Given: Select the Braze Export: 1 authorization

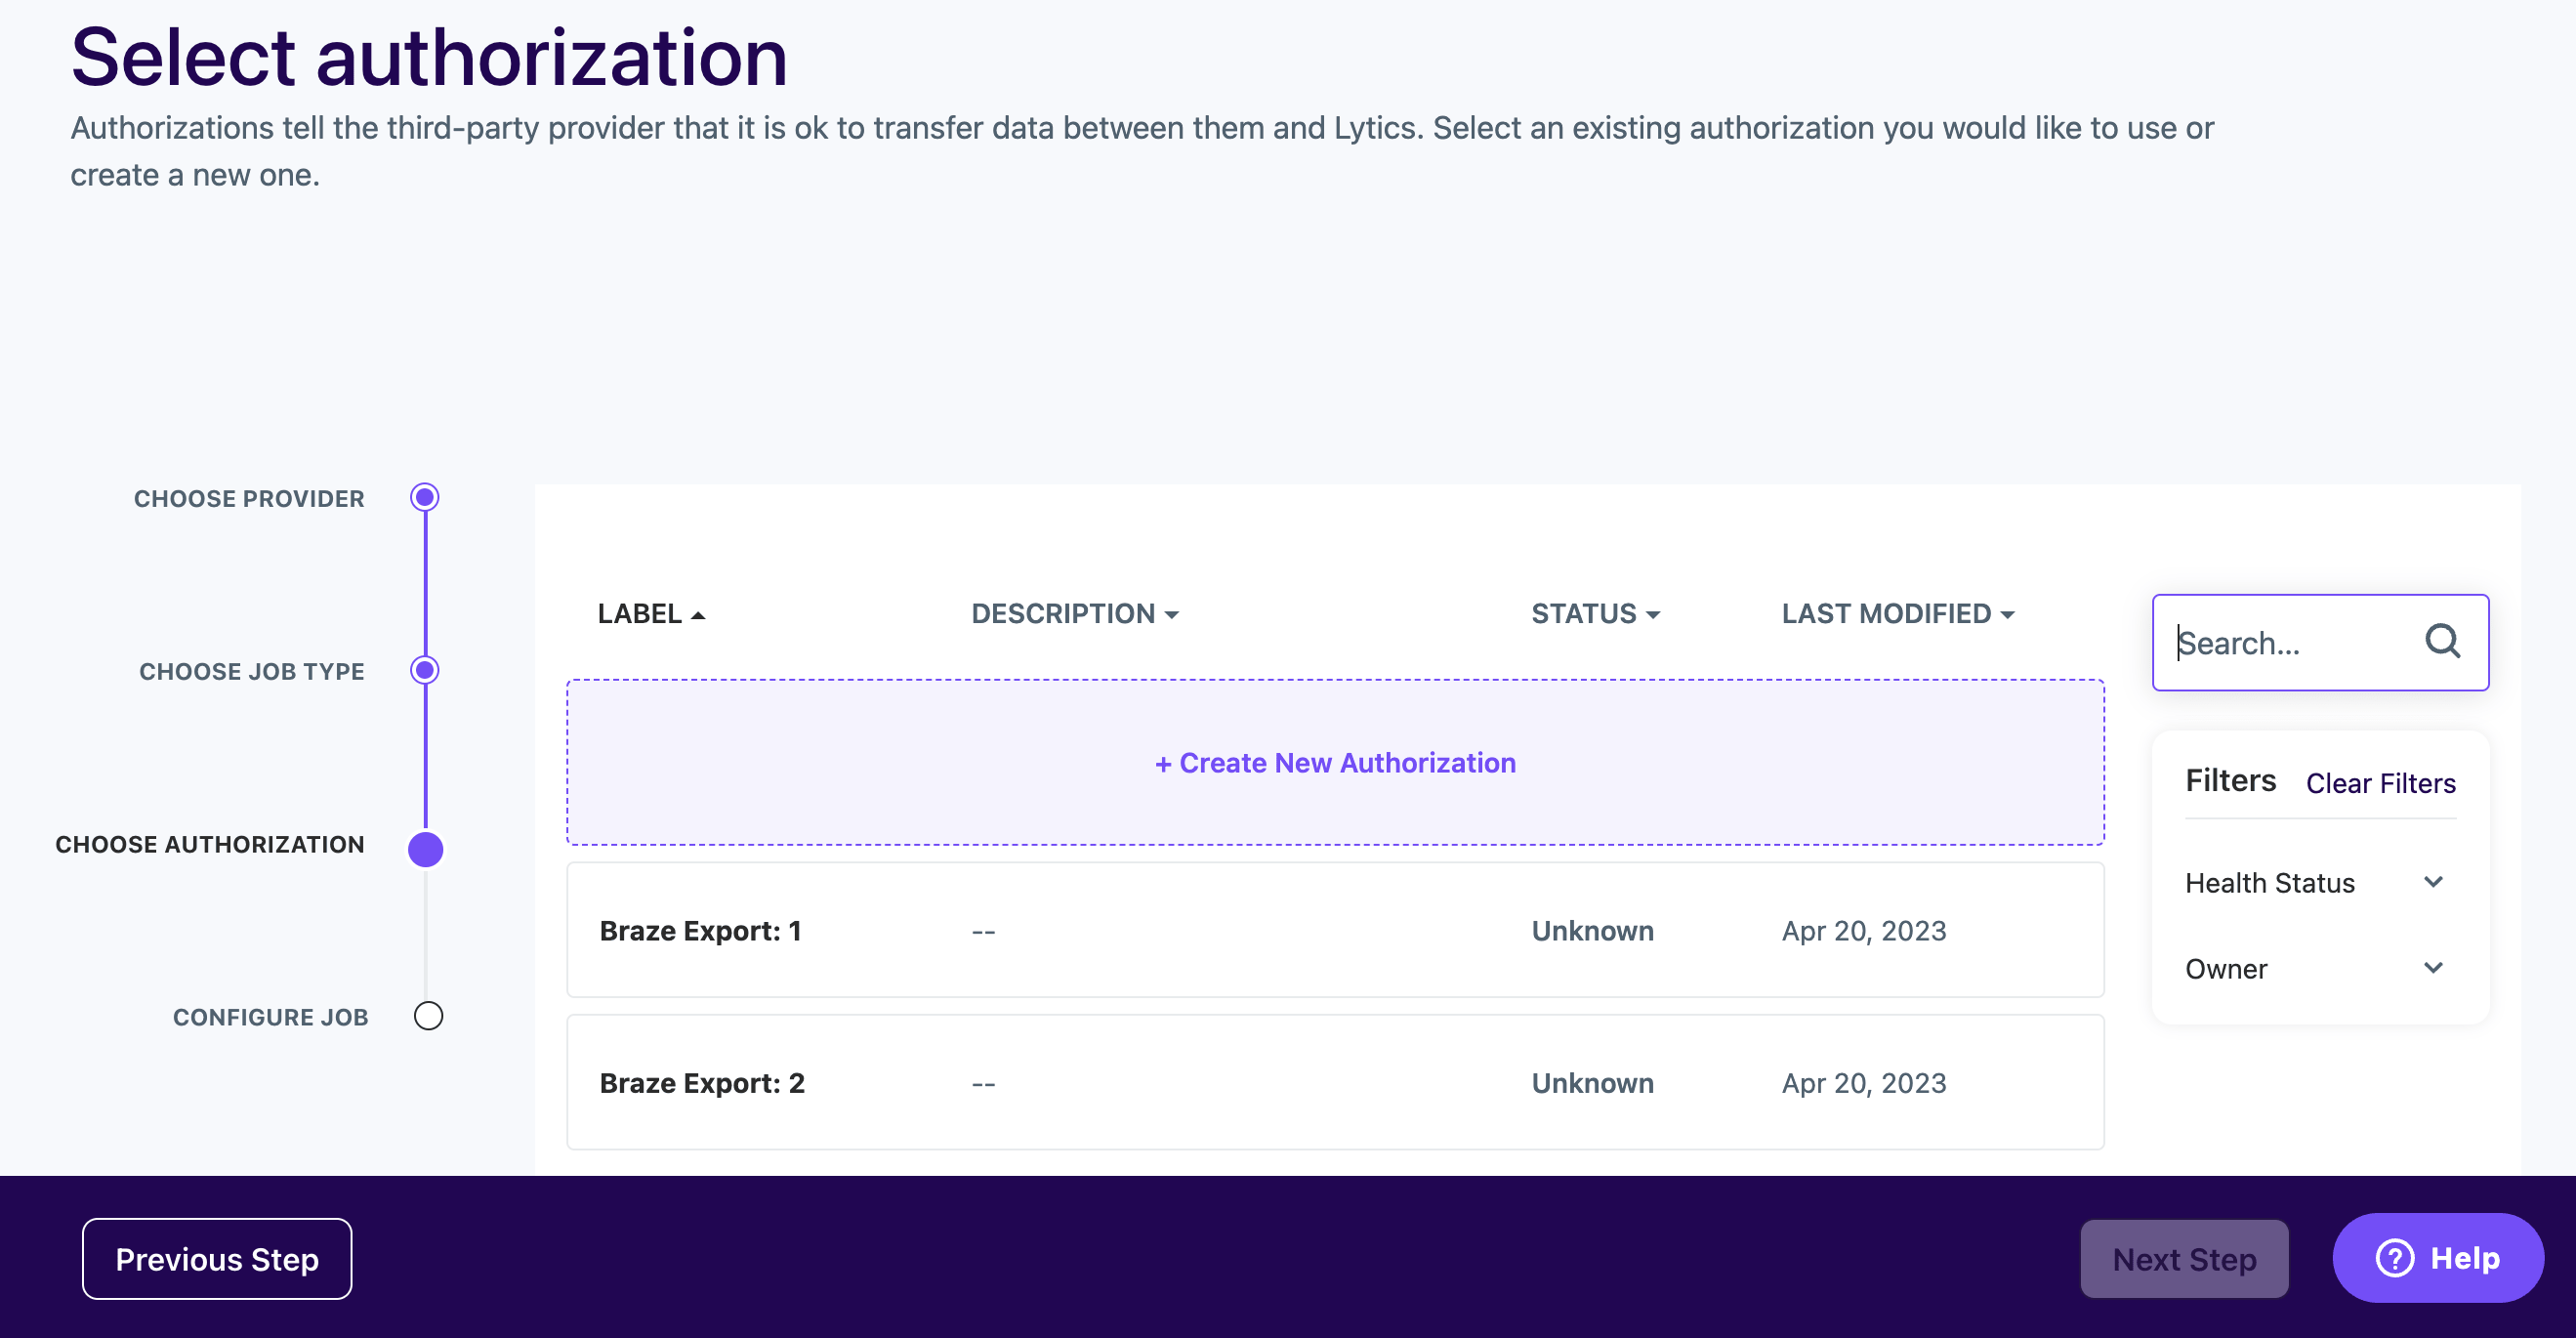Looking at the screenshot, I should pyautogui.click(x=1335, y=931).
